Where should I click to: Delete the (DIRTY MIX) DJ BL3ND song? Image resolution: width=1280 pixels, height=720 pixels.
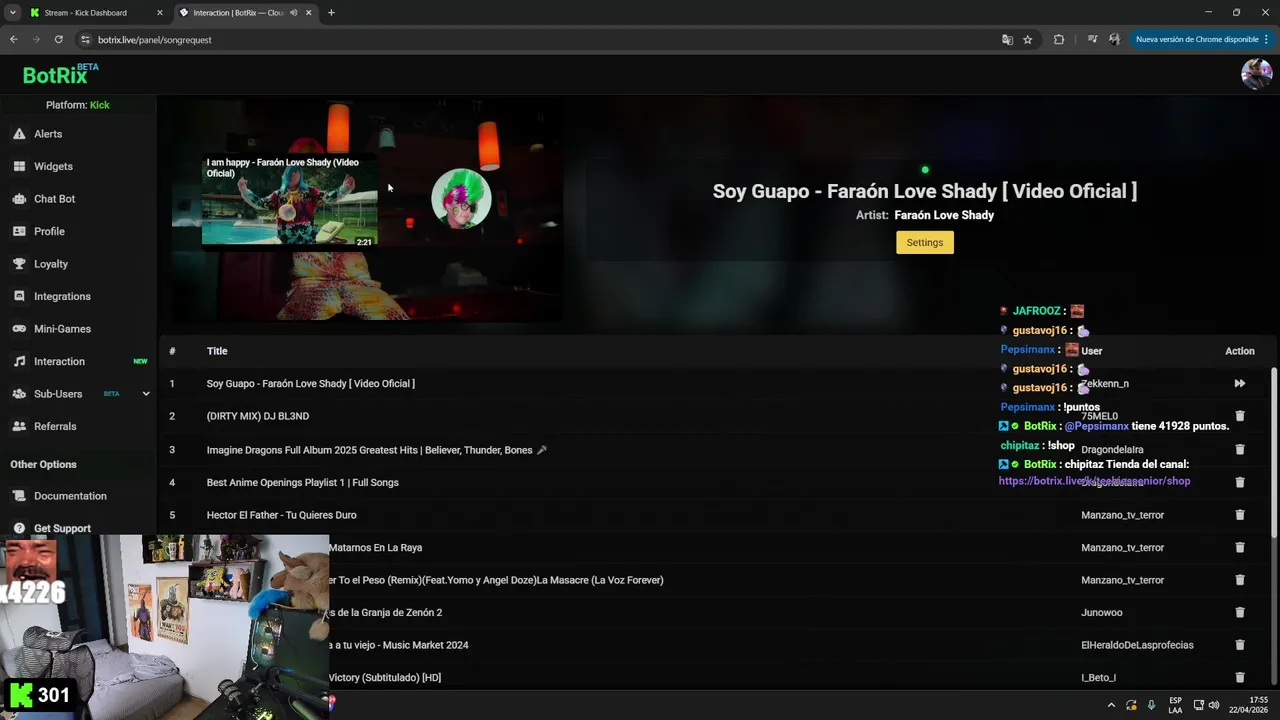pyautogui.click(x=1240, y=416)
